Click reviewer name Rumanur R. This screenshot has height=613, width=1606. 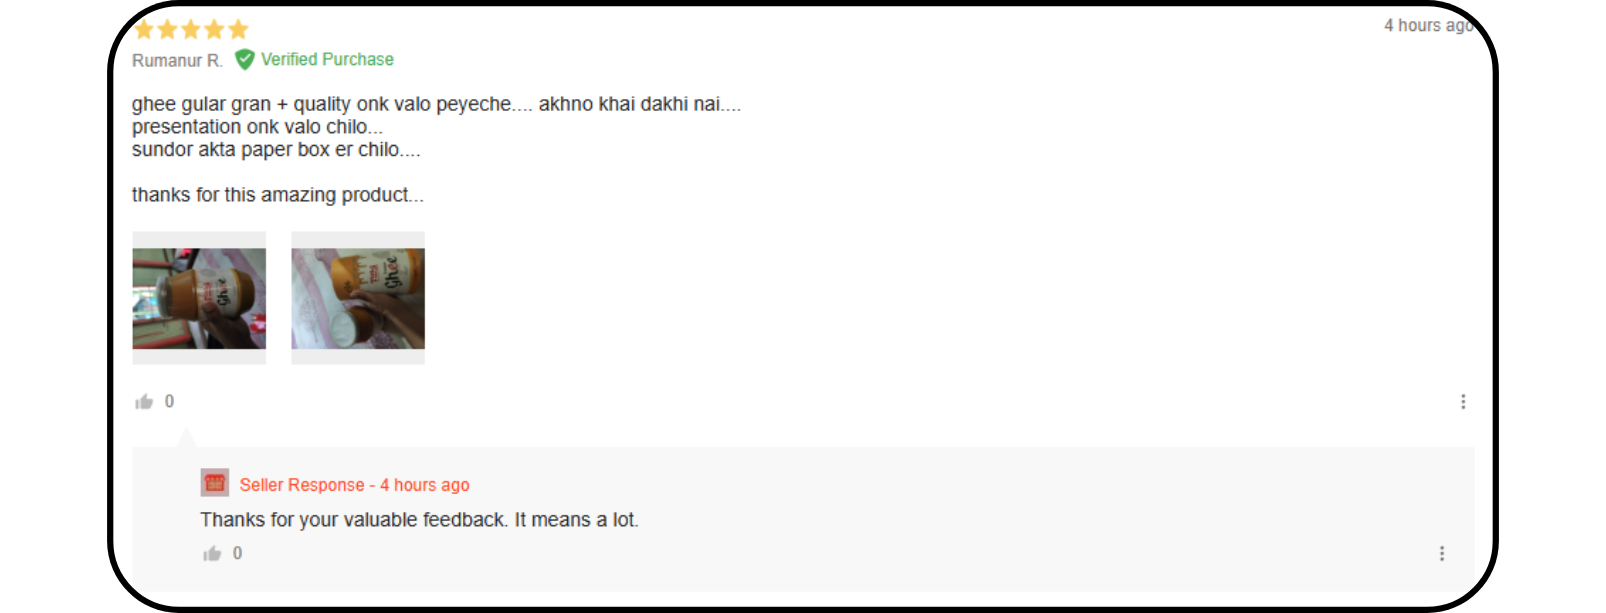click(177, 61)
